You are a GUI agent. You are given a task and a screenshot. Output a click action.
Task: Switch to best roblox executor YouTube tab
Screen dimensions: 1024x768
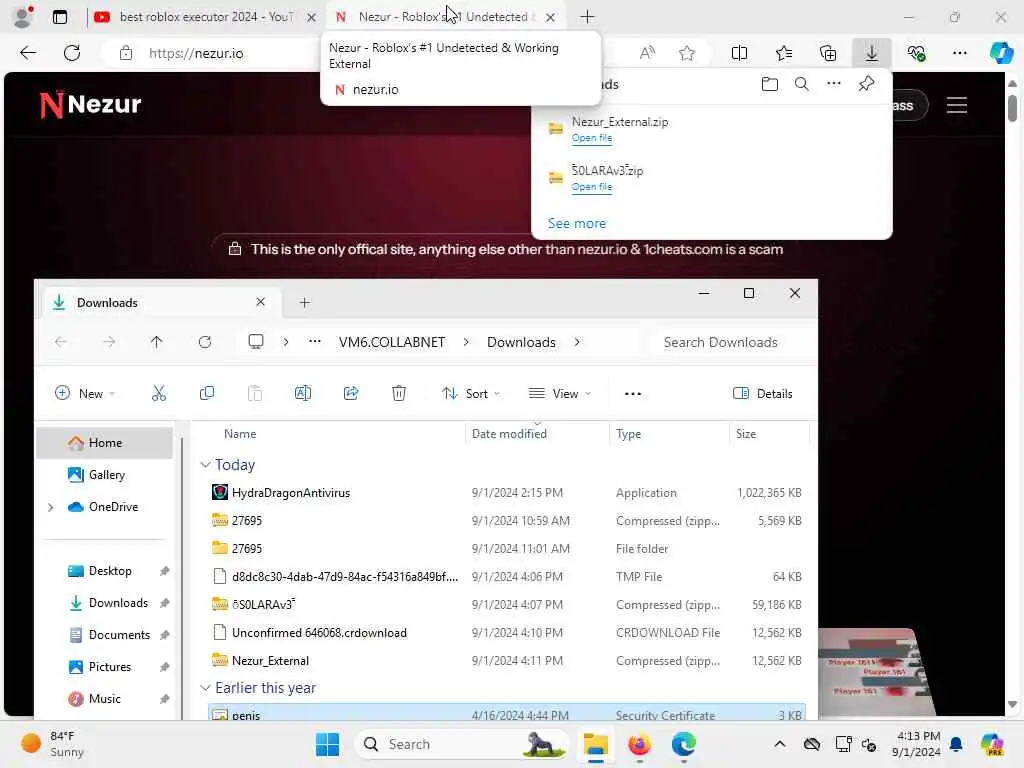pos(206,17)
